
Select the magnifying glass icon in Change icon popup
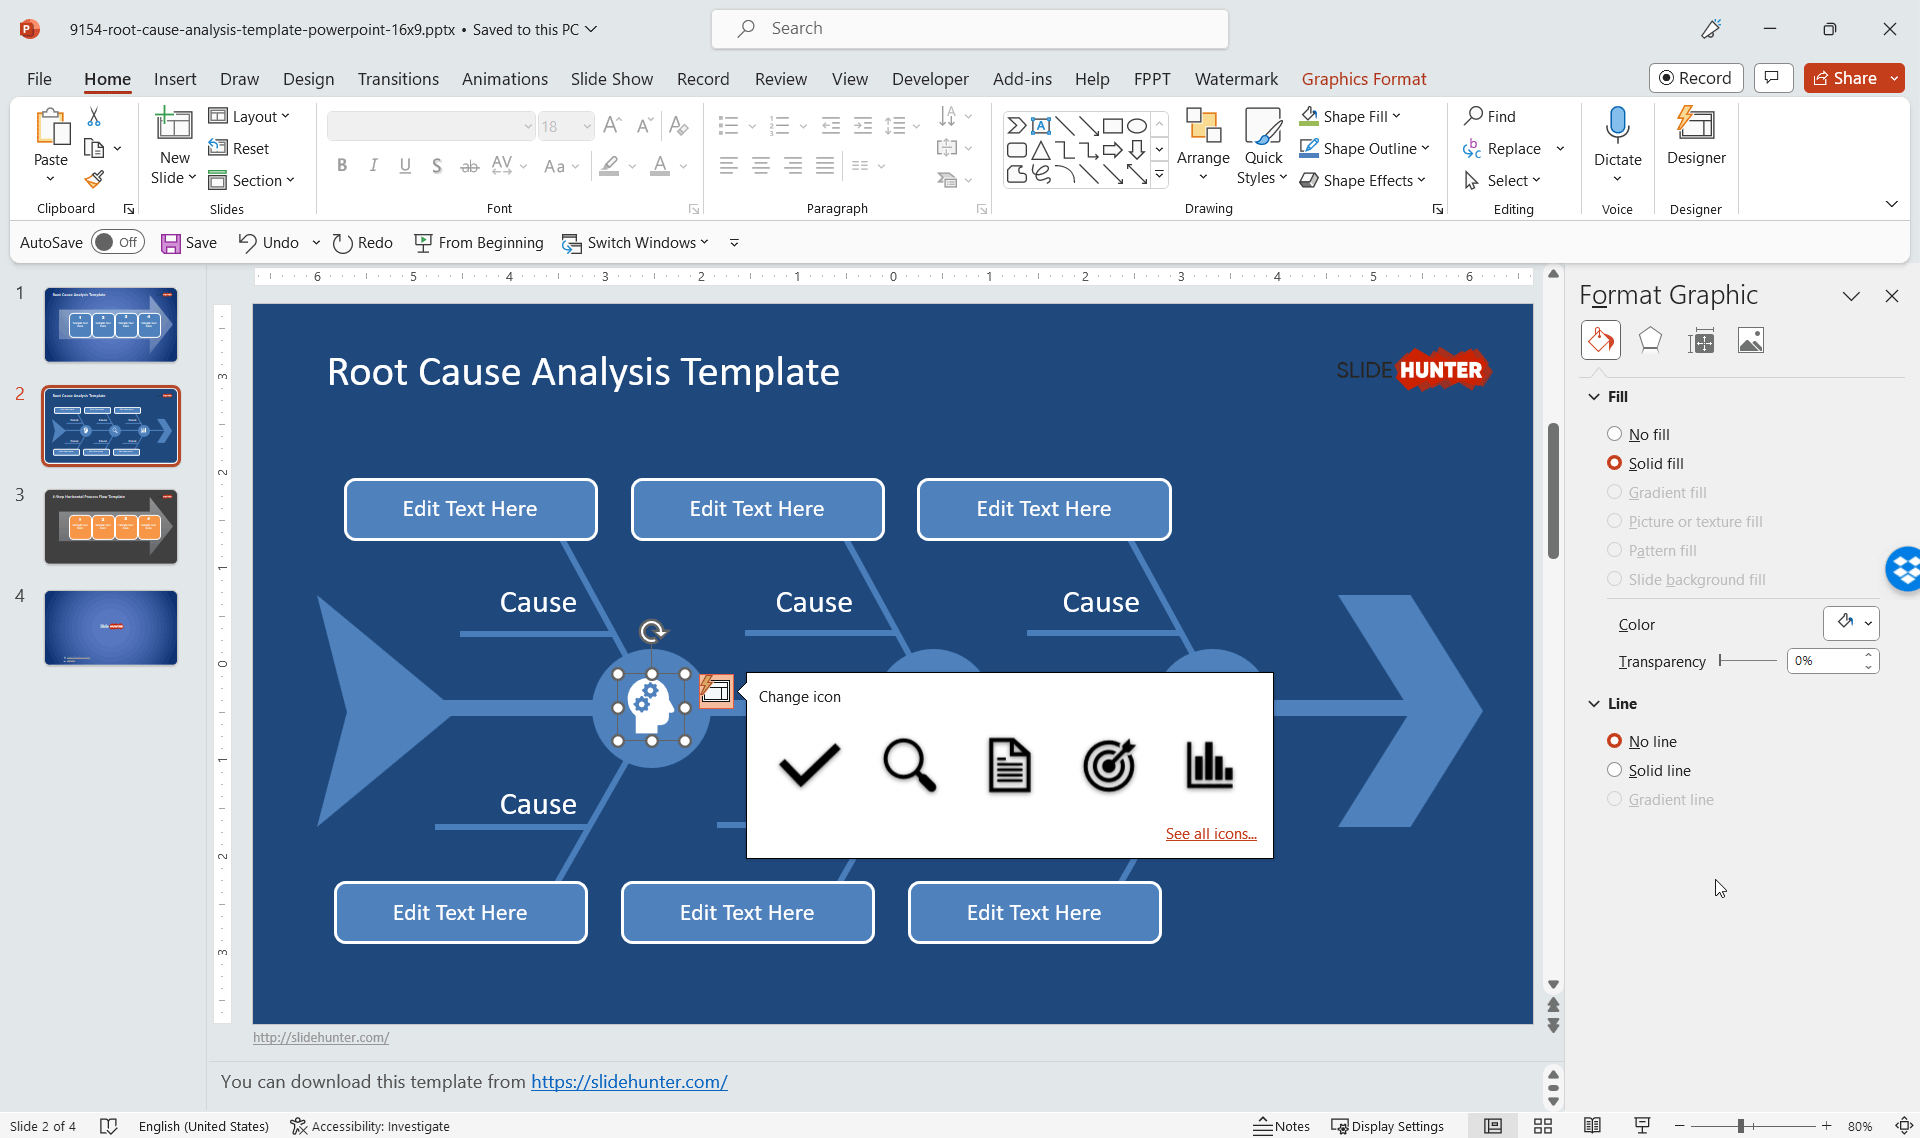[909, 765]
